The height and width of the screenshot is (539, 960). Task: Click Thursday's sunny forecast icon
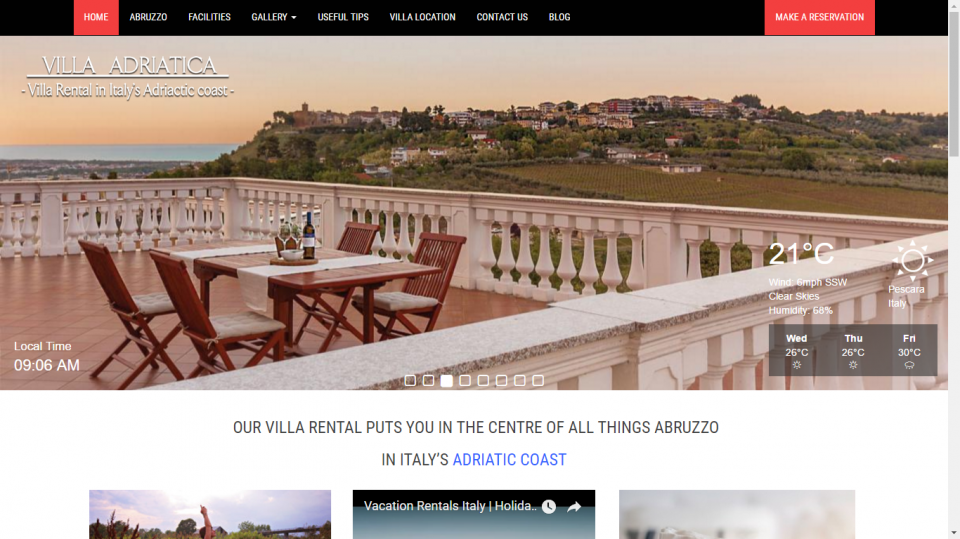(x=853, y=365)
